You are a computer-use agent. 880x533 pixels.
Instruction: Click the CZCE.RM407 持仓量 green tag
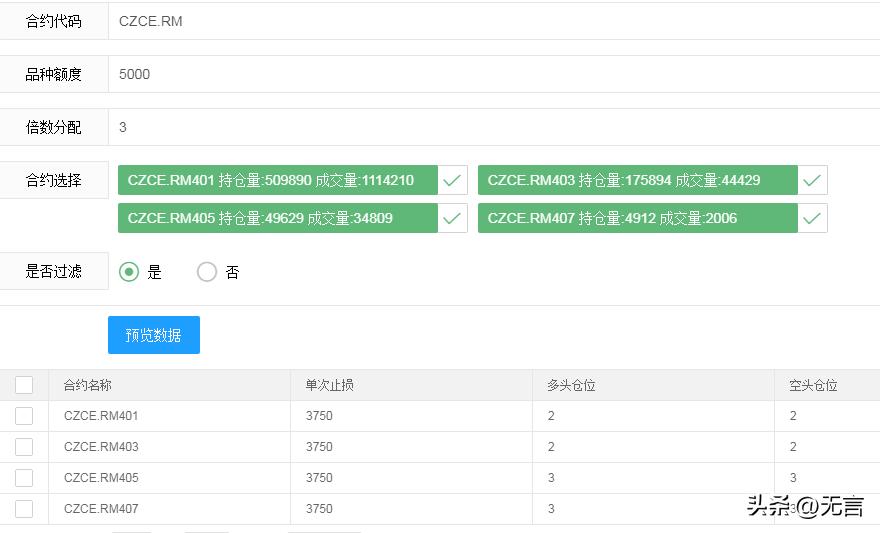pyautogui.click(x=637, y=218)
